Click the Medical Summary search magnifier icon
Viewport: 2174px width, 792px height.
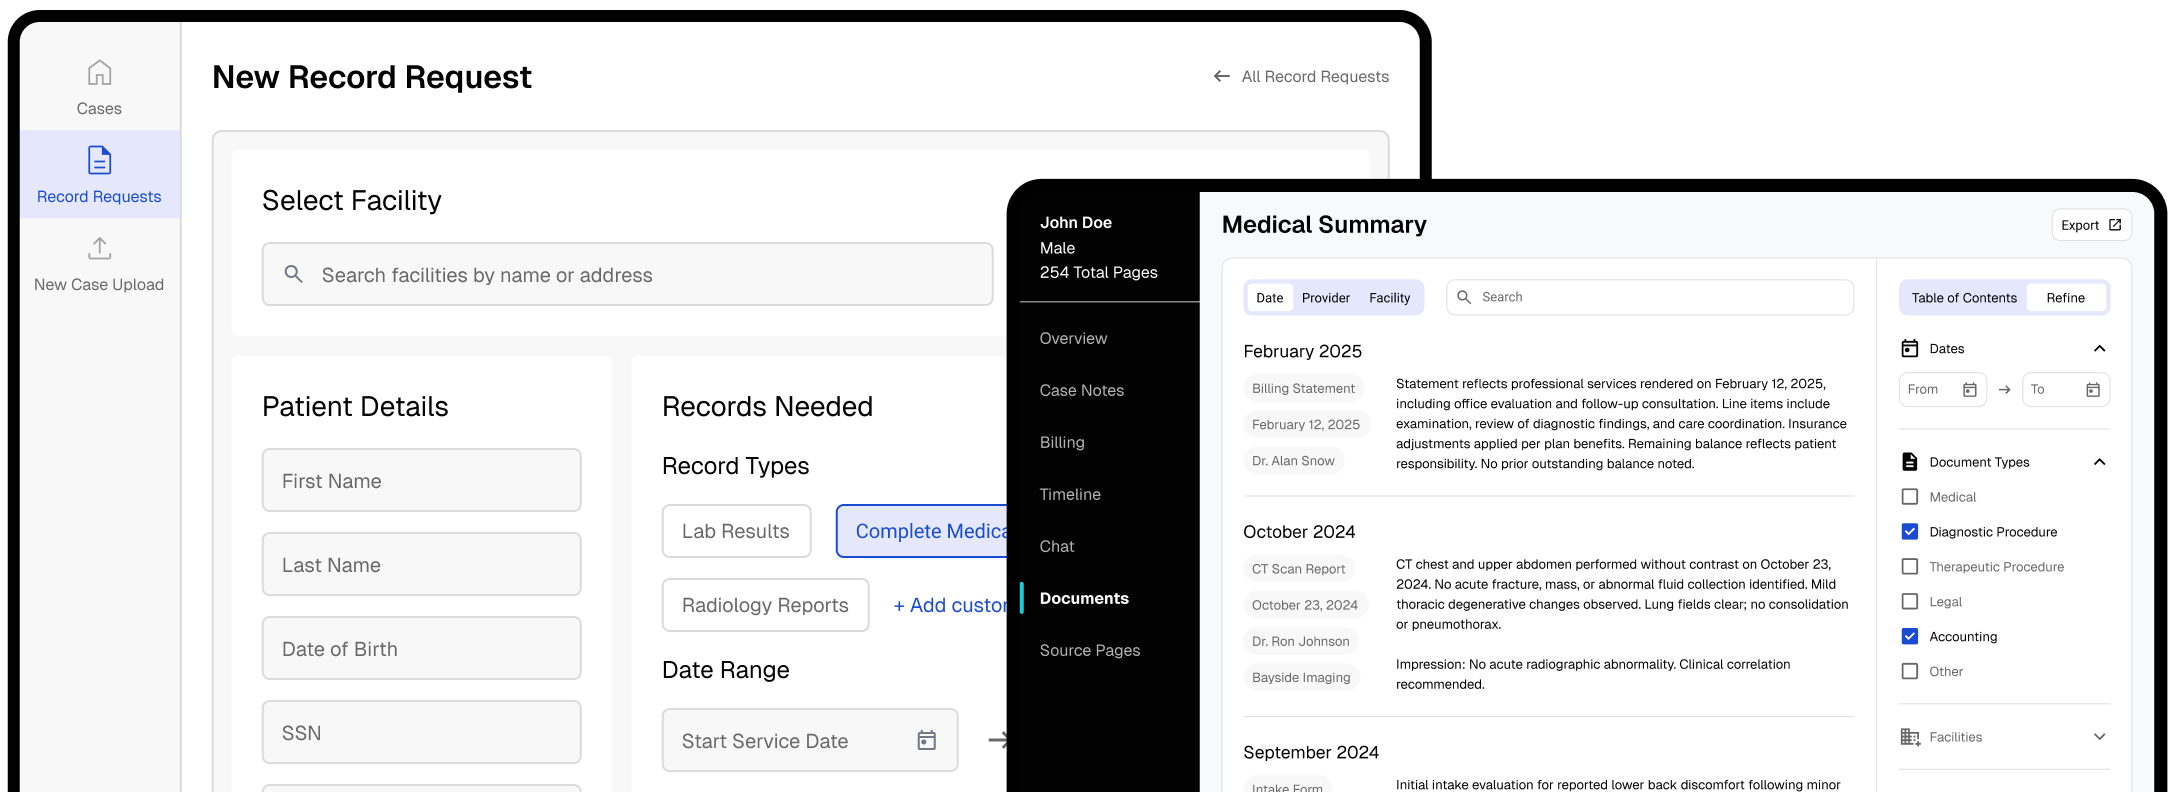click(1464, 297)
